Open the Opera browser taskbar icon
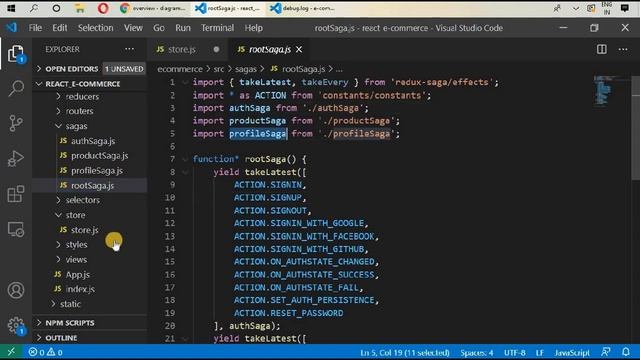The height and width of the screenshot is (360, 640). pyautogui.click(x=103, y=8)
